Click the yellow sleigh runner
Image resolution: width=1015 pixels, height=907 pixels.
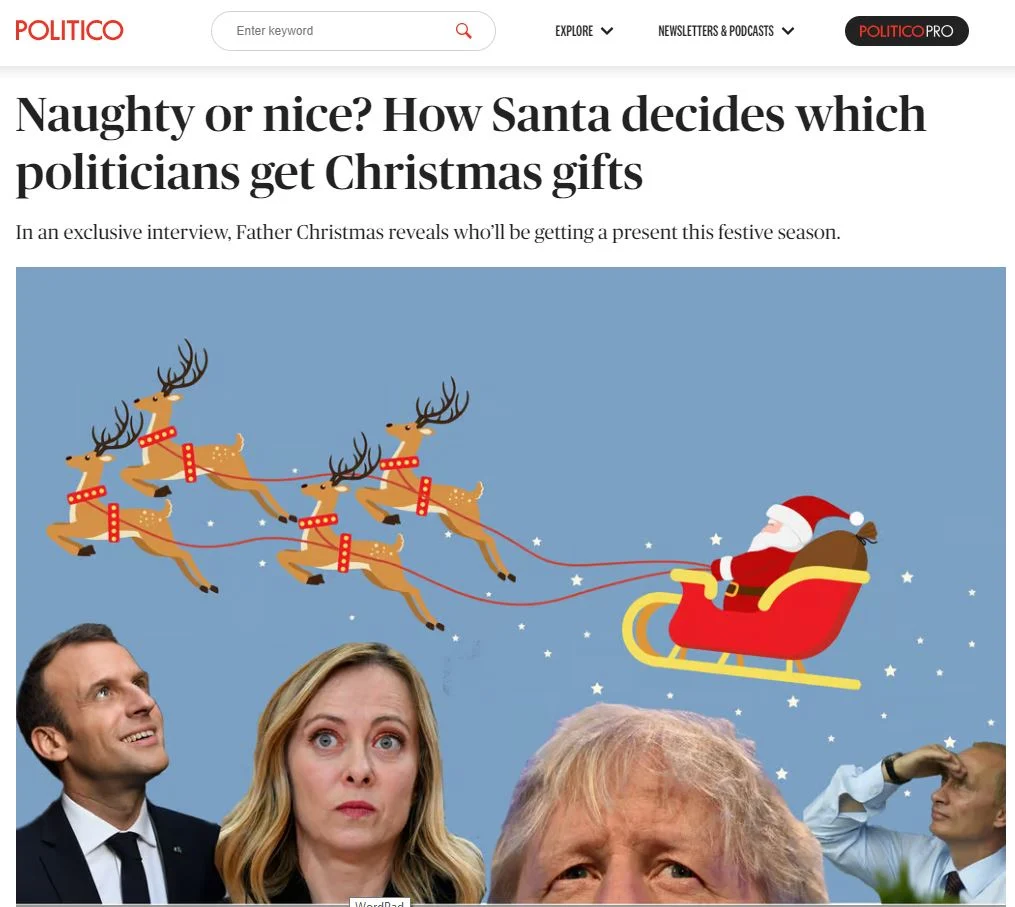coord(738,654)
